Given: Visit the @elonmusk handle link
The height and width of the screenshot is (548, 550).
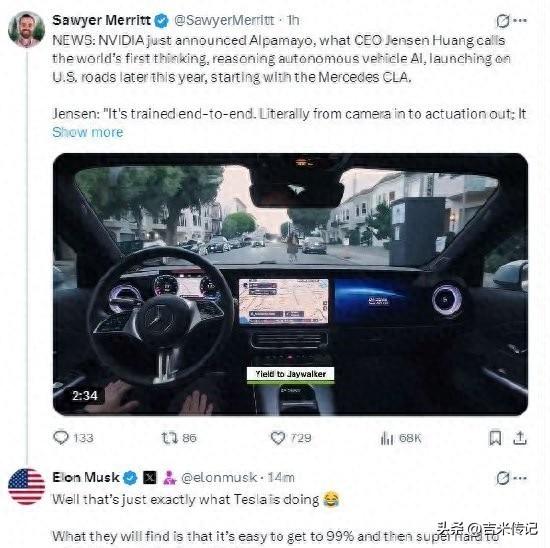Looking at the screenshot, I should point(219,477).
